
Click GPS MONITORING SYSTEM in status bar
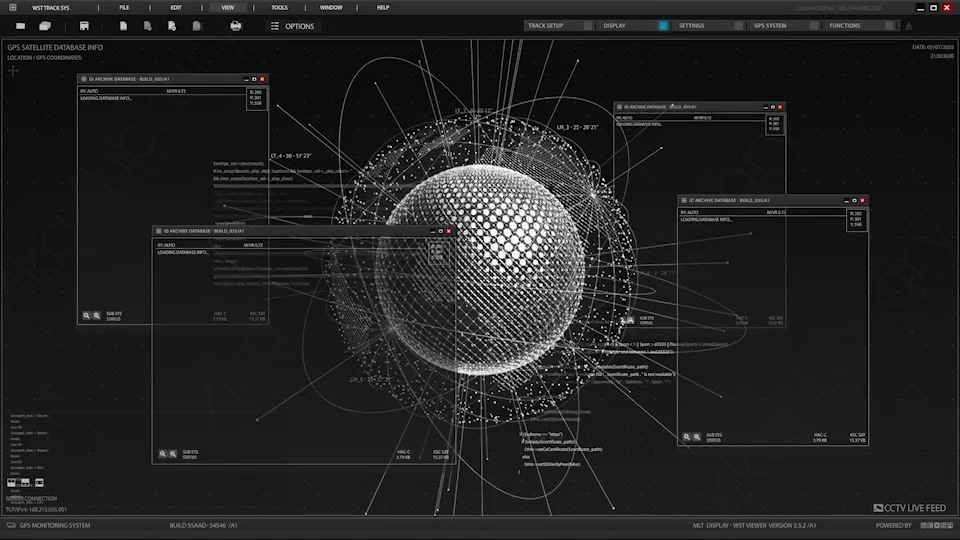pyautogui.click(x=54, y=525)
